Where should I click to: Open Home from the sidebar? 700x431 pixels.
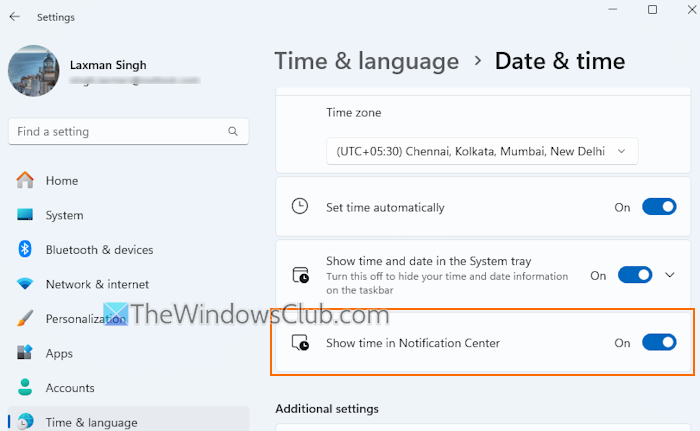pyautogui.click(x=62, y=181)
